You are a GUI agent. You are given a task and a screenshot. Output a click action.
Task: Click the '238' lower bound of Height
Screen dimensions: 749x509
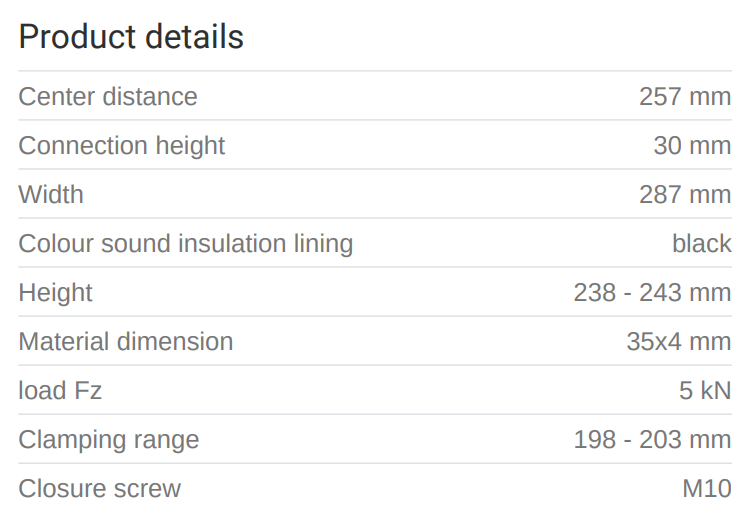[x=595, y=292]
